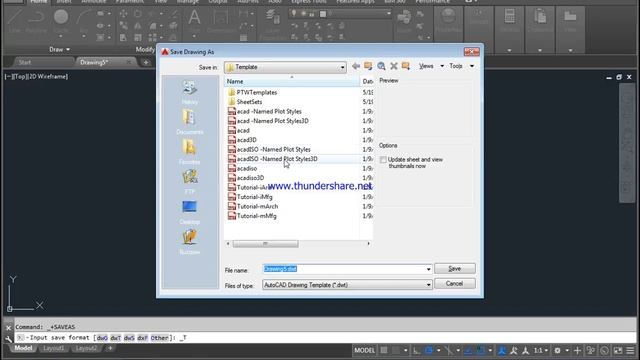Click the Workspace Switching gear icon
This screenshot has height=360, width=640.
558,350
